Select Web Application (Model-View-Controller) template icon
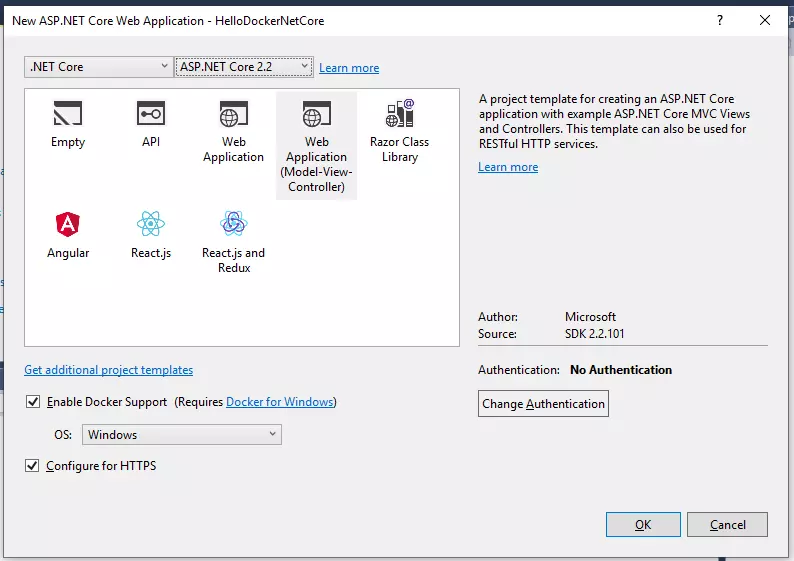Viewport: 794px width, 561px height. point(316,113)
